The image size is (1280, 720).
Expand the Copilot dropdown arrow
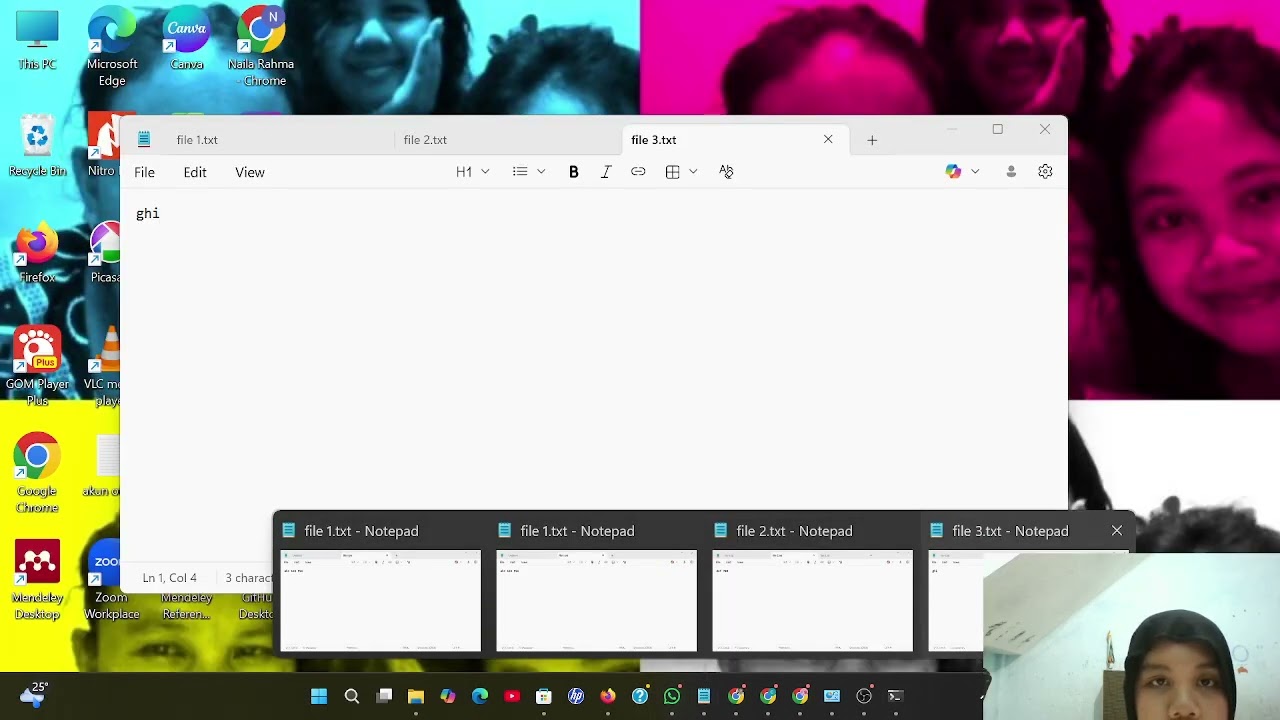[x=975, y=172]
